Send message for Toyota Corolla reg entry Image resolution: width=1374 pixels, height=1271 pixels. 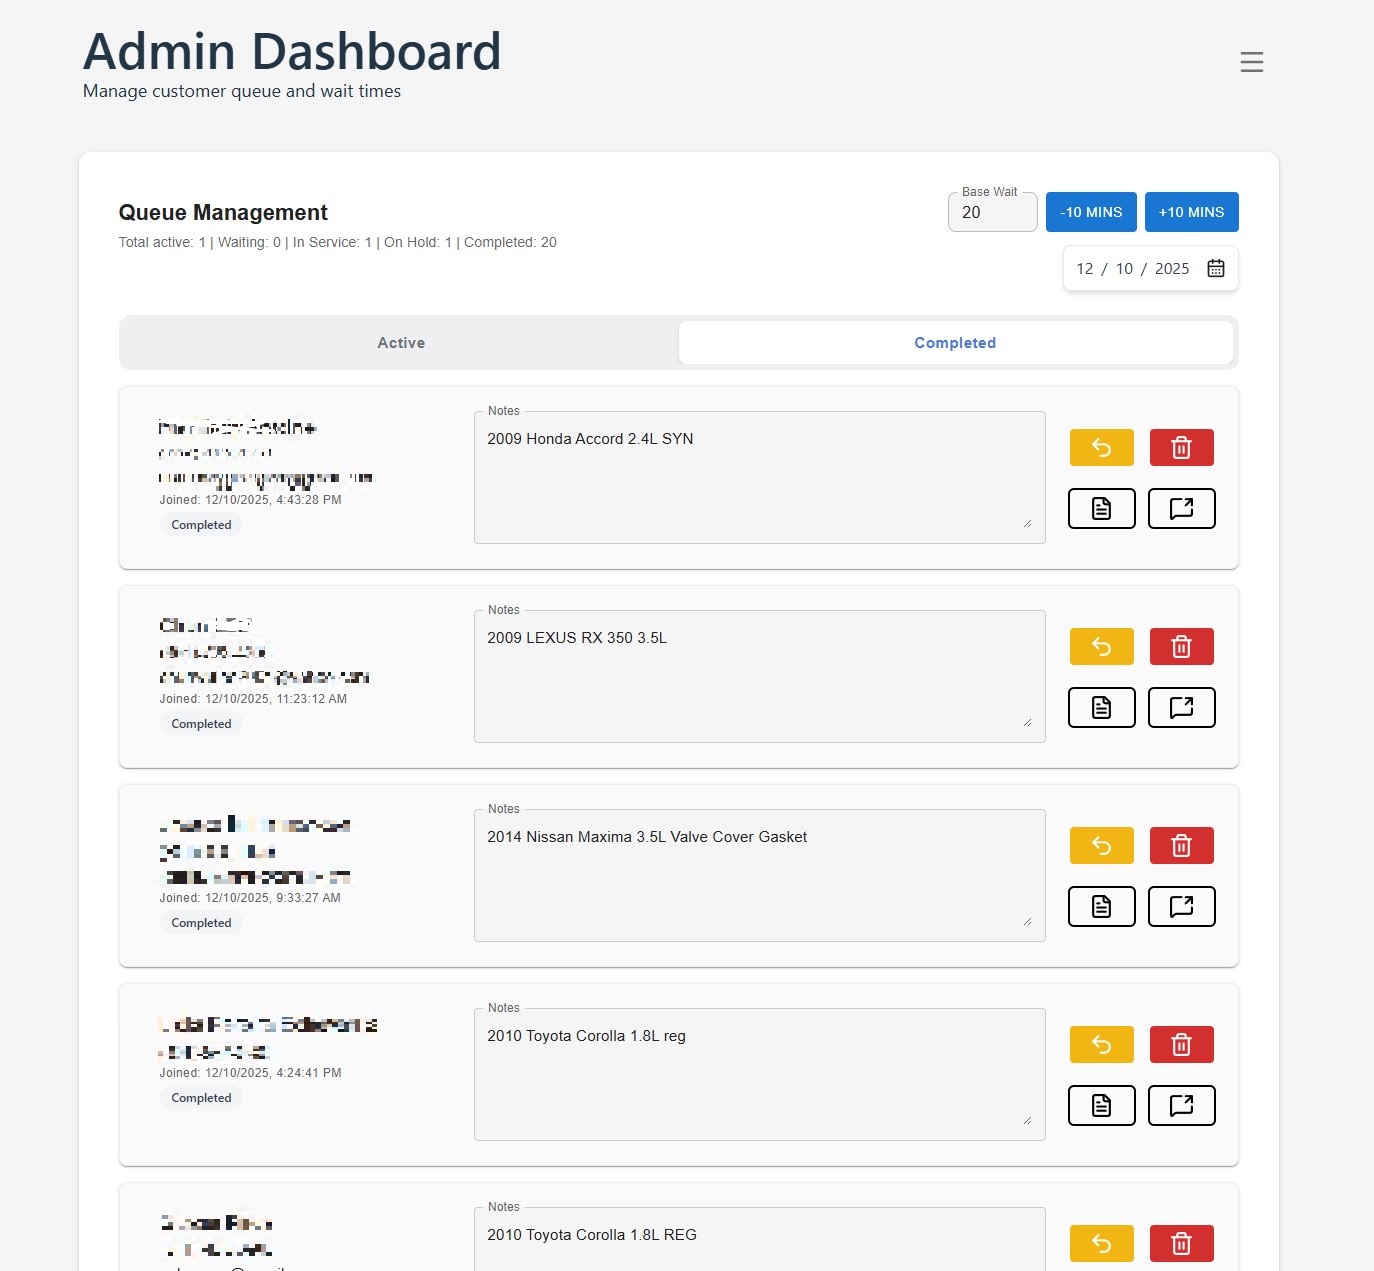(x=1181, y=1106)
